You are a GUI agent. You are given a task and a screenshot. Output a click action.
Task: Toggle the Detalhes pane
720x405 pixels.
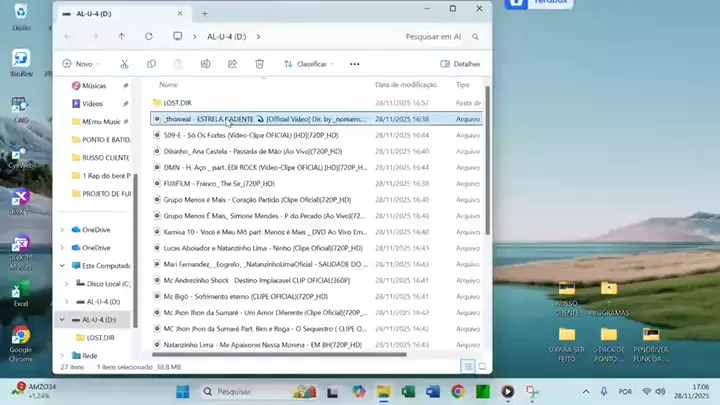(x=460, y=63)
